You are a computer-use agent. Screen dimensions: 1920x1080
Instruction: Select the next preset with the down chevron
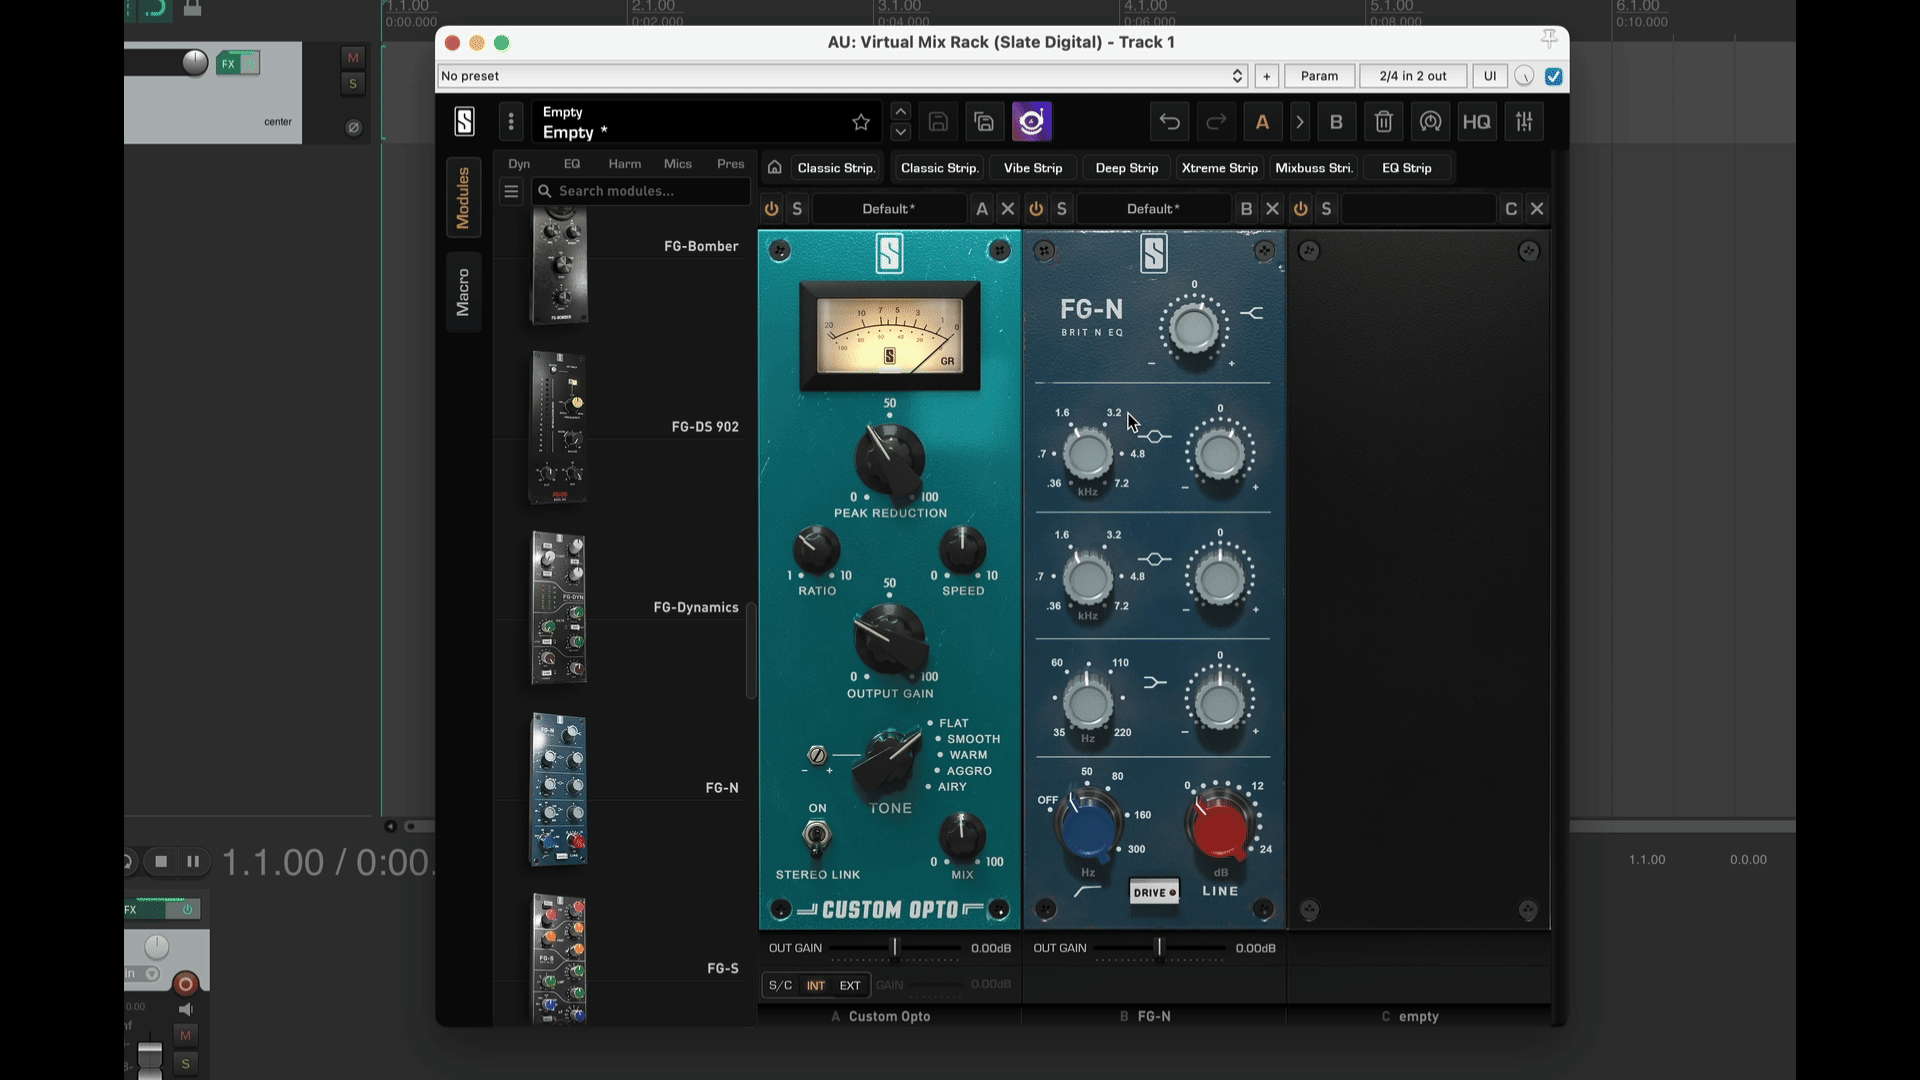click(x=901, y=132)
